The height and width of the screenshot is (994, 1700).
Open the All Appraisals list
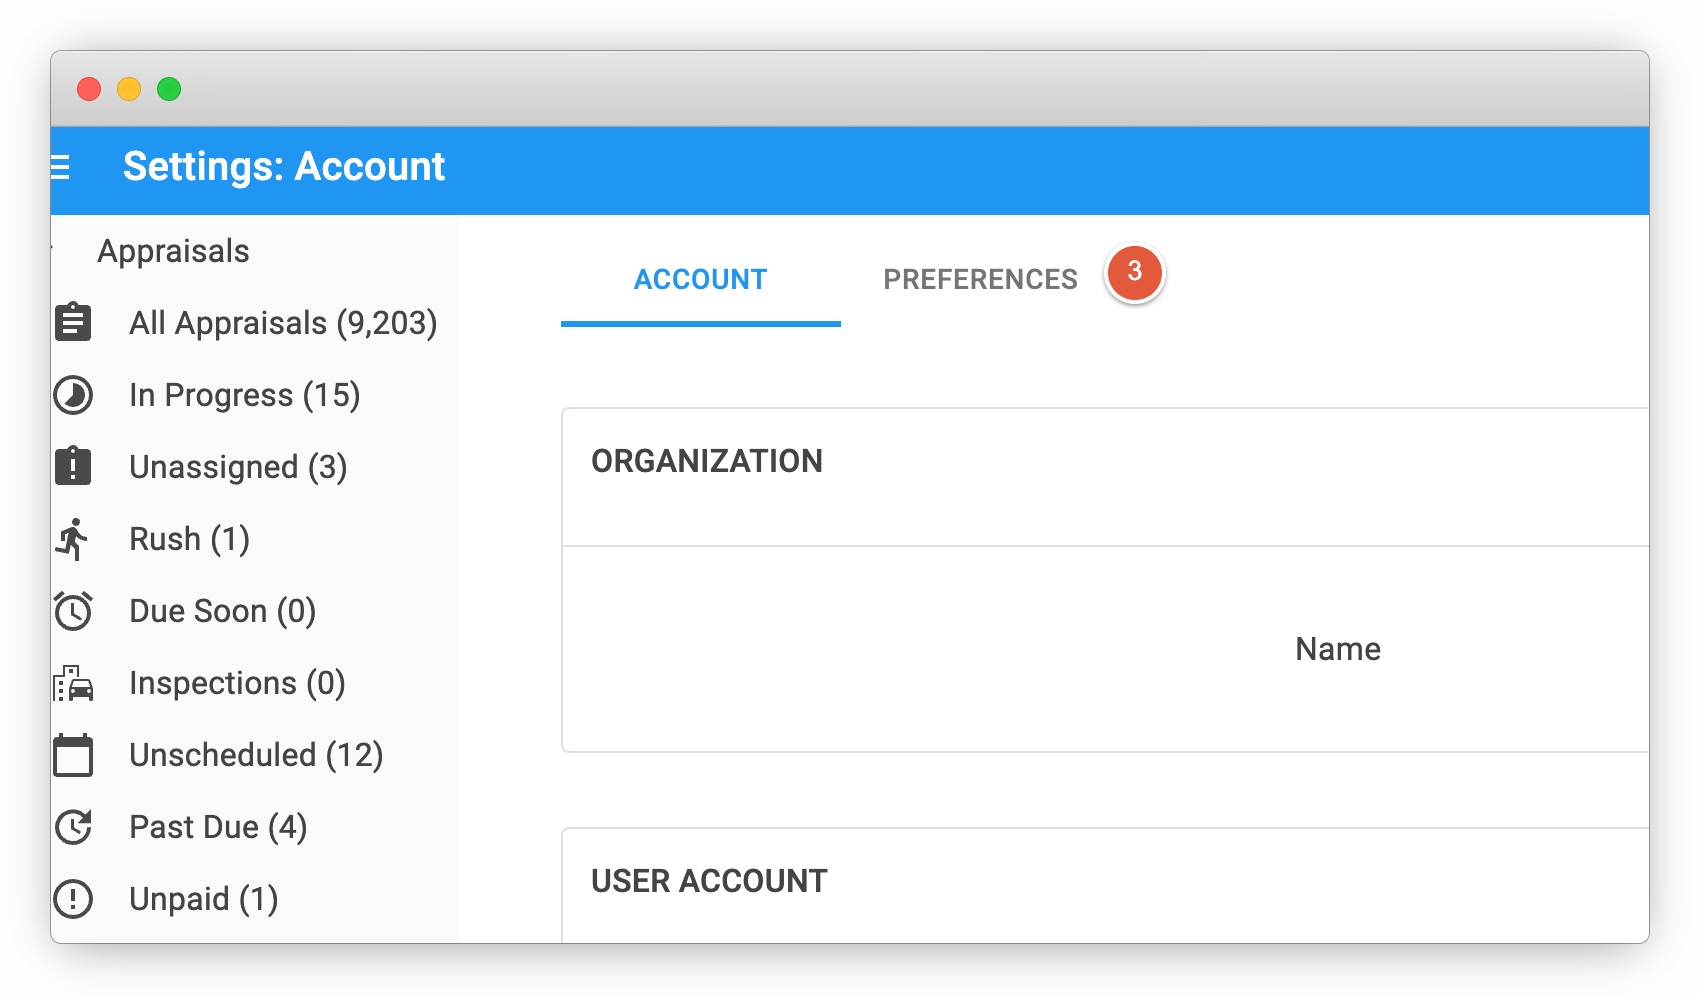(x=283, y=322)
